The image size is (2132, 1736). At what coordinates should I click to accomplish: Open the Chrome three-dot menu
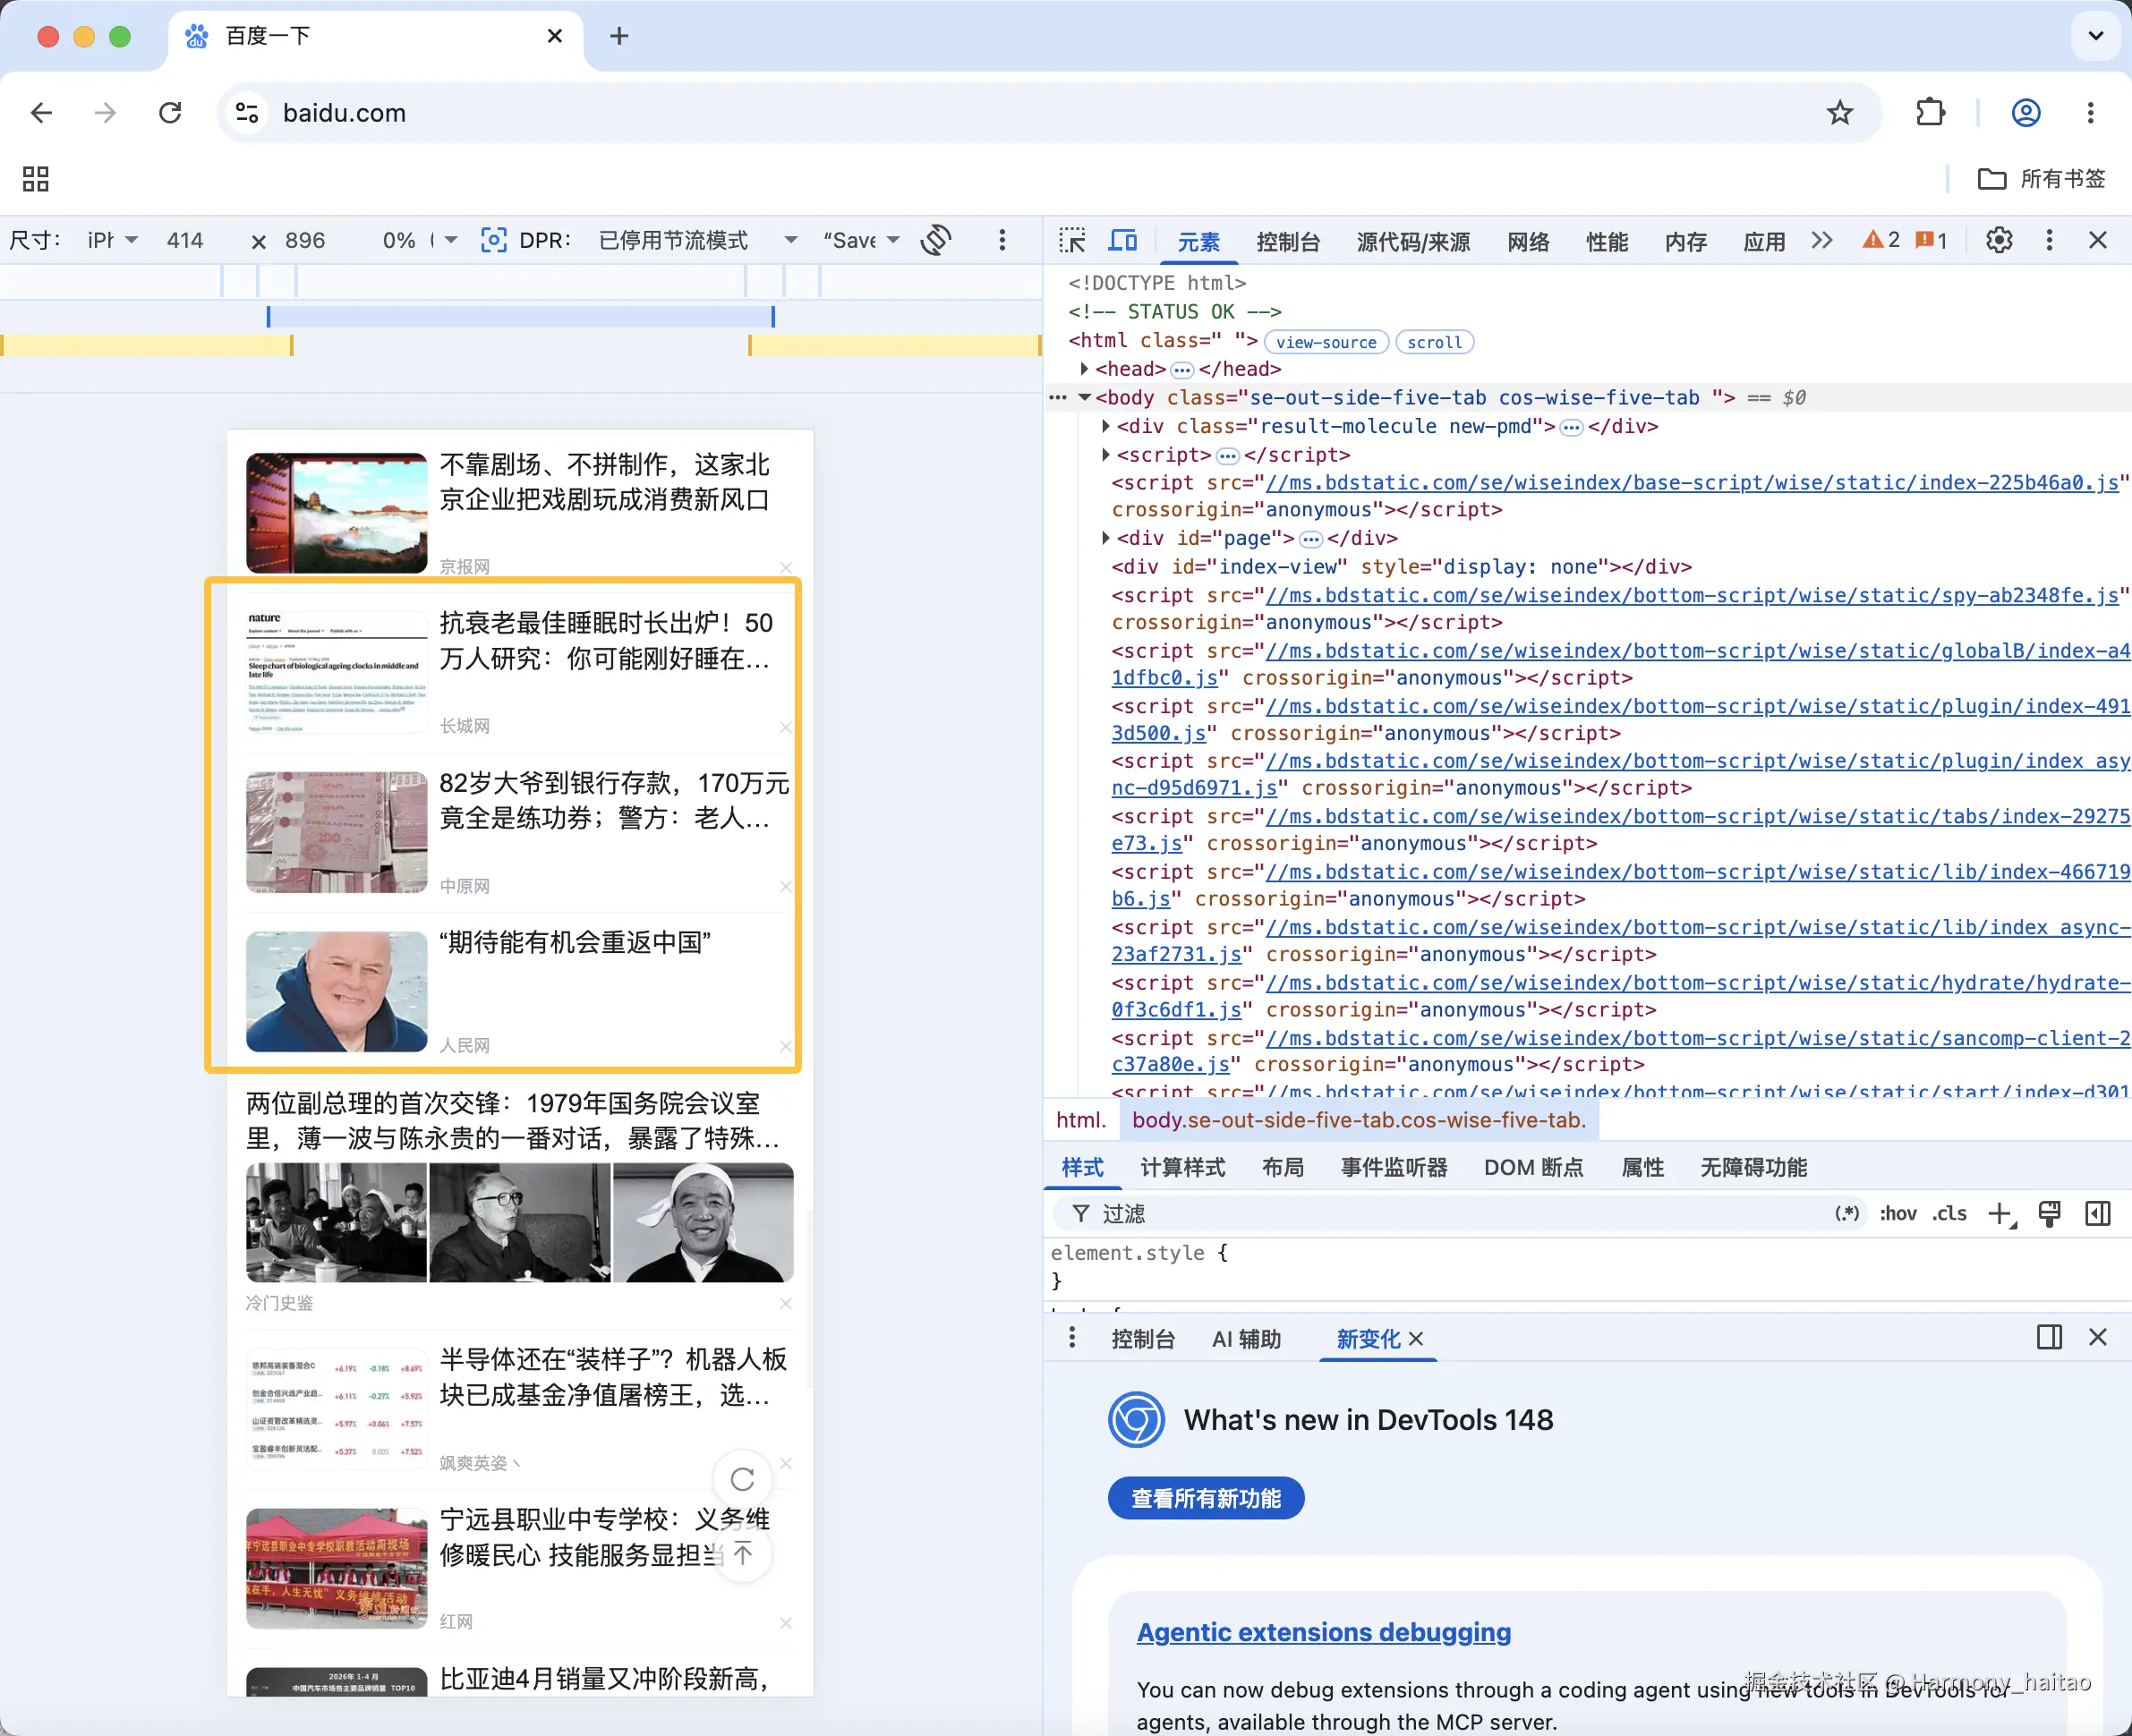[2090, 113]
